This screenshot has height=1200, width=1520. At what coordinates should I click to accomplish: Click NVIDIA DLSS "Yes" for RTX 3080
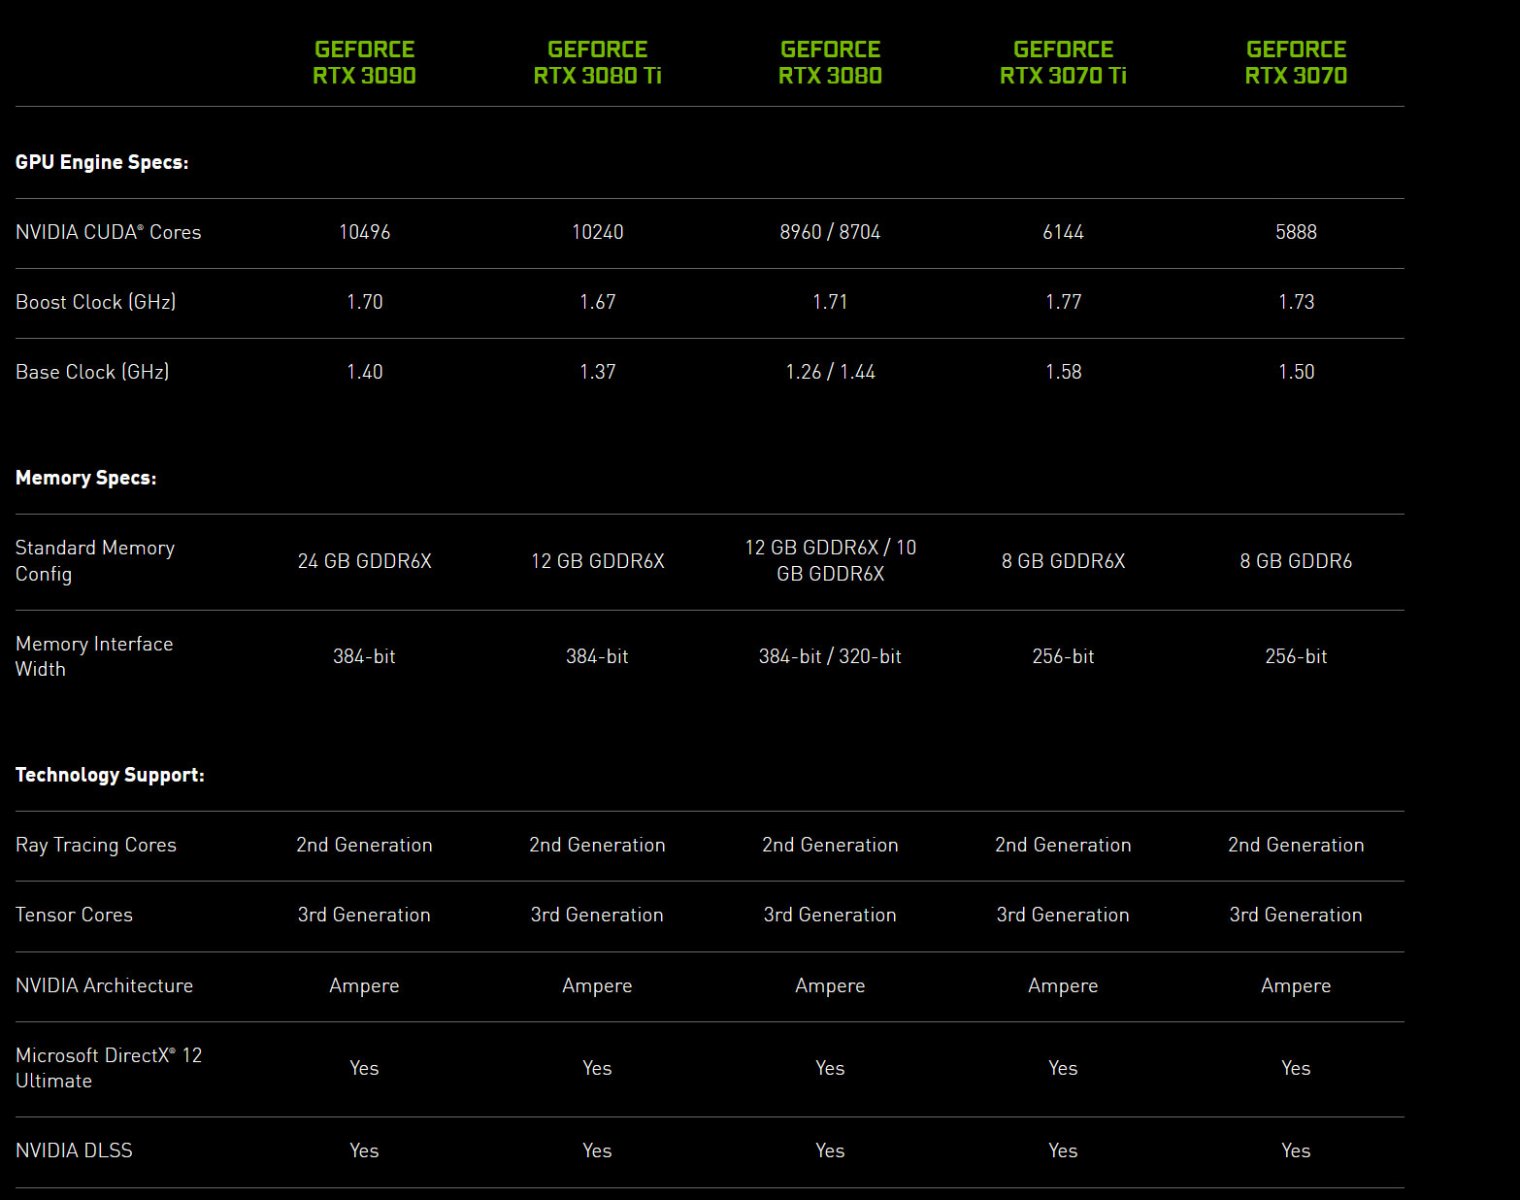tap(830, 1151)
